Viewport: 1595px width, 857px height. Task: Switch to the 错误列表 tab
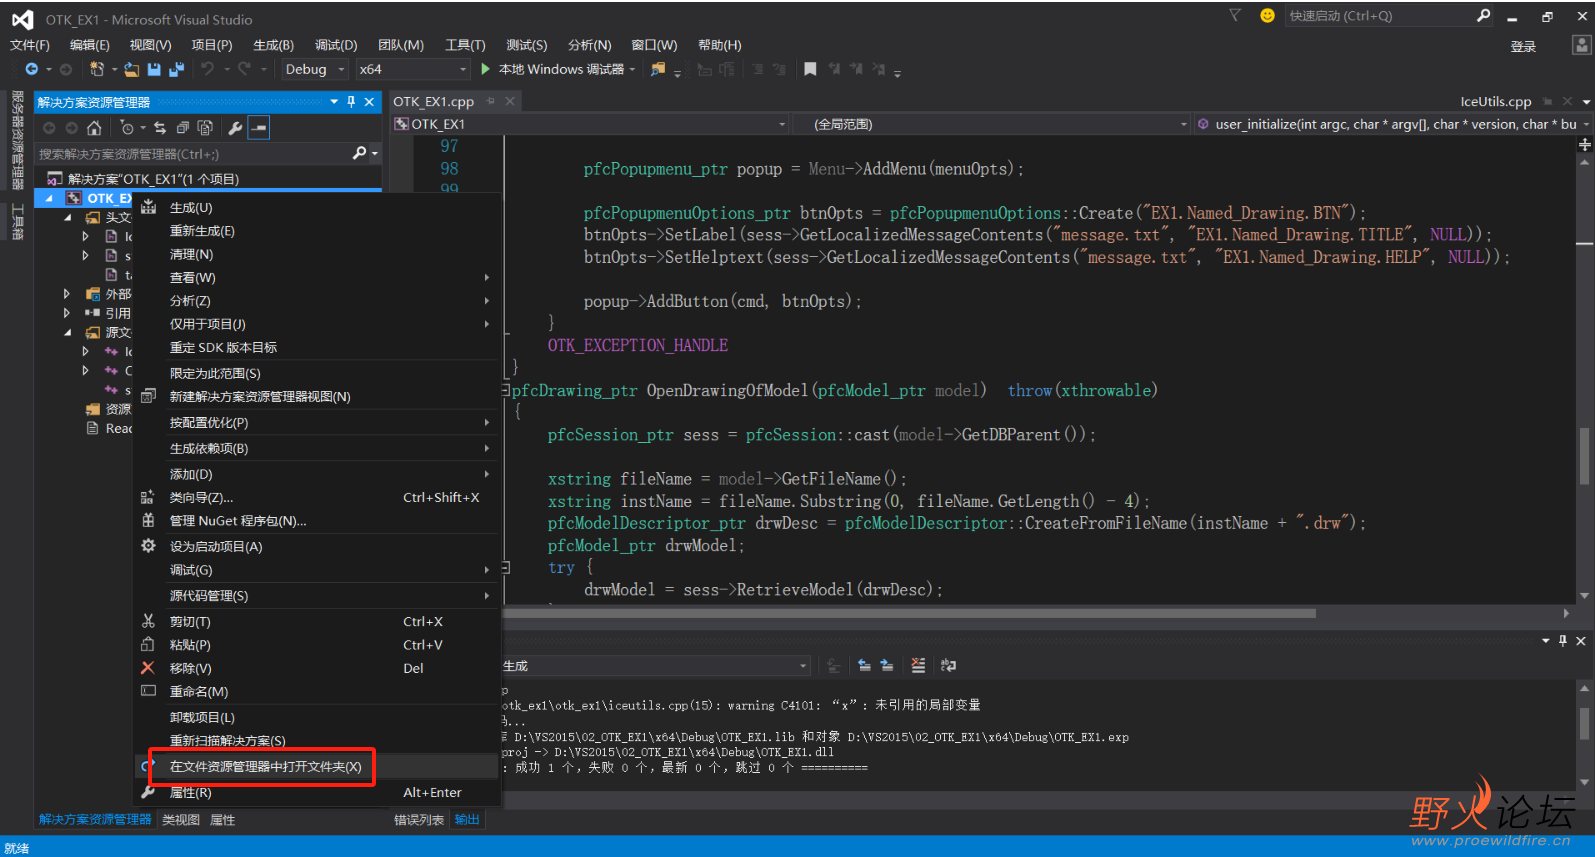tap(419, 820)
